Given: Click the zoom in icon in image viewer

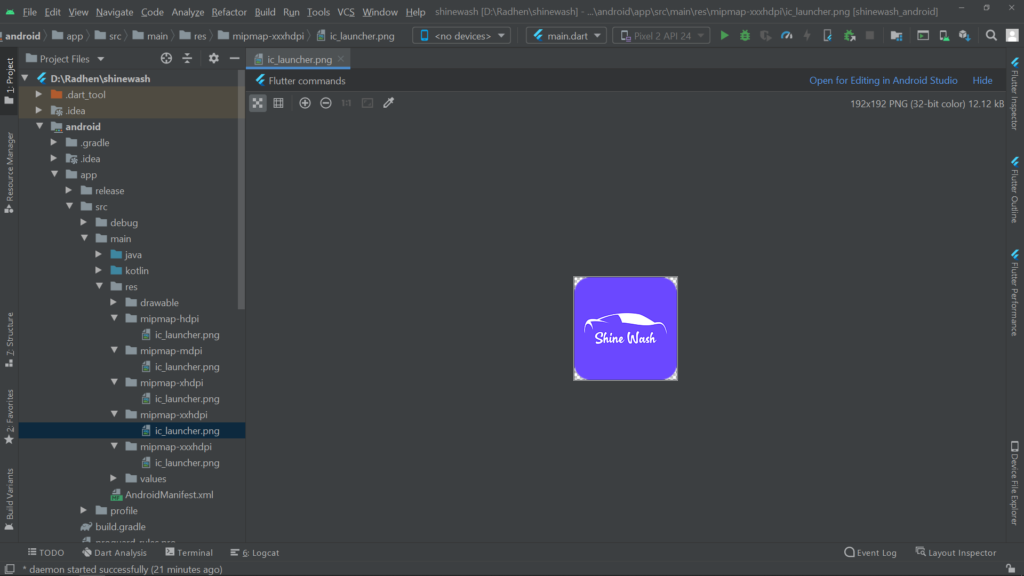Looking at the screenshot, I should coord(305,103).
